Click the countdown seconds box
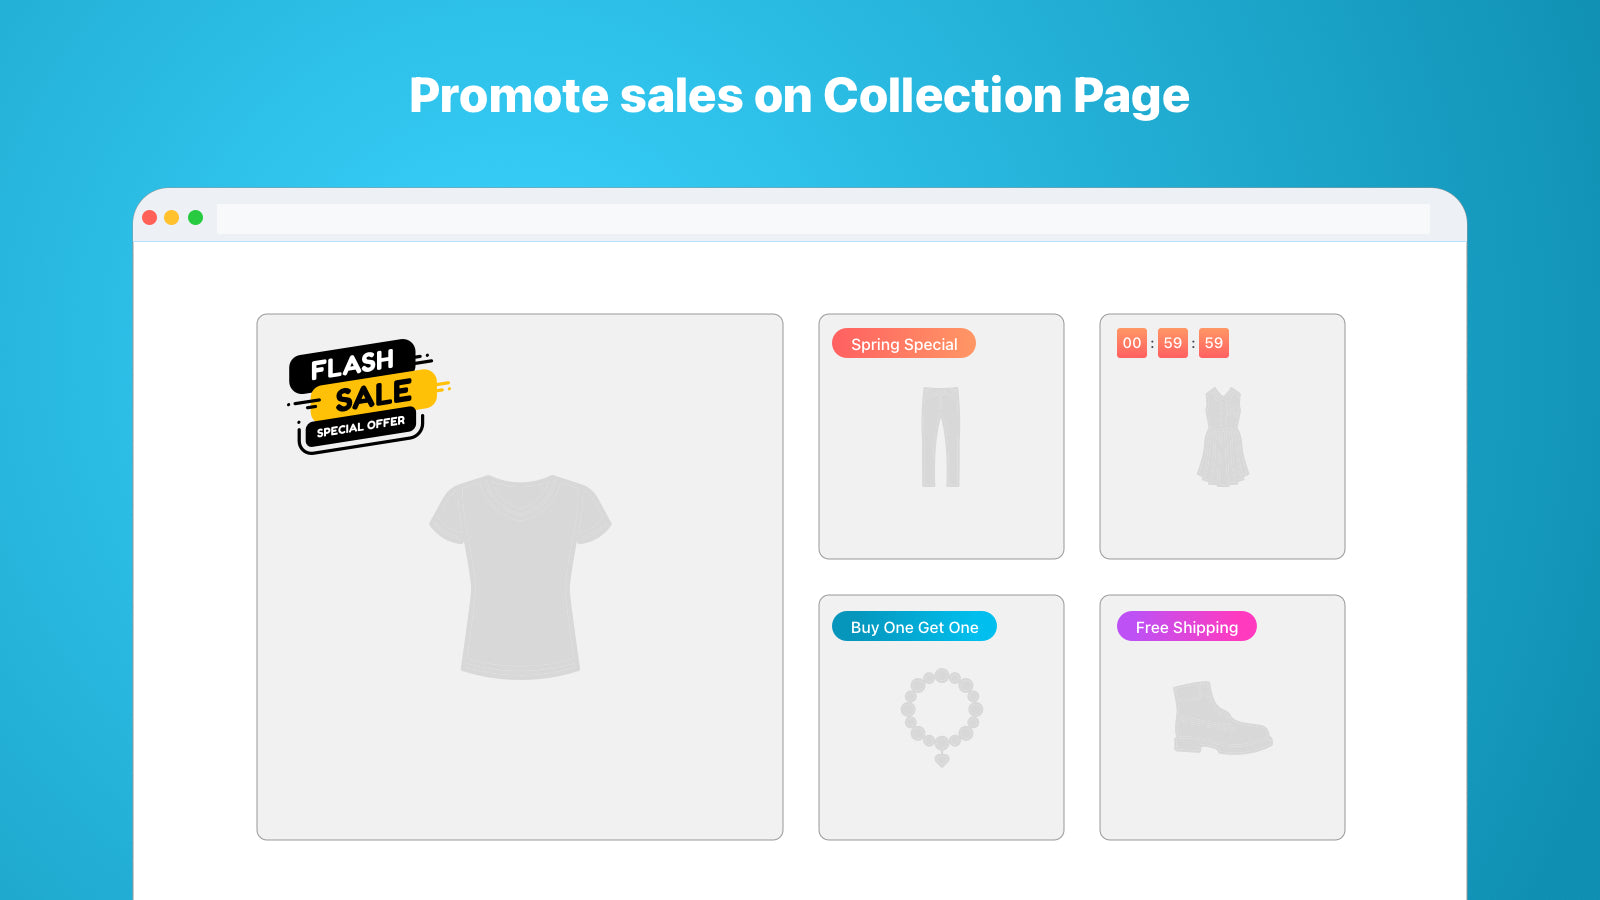Screen dimensions: 1600x900 click(x=1214, y=343)
